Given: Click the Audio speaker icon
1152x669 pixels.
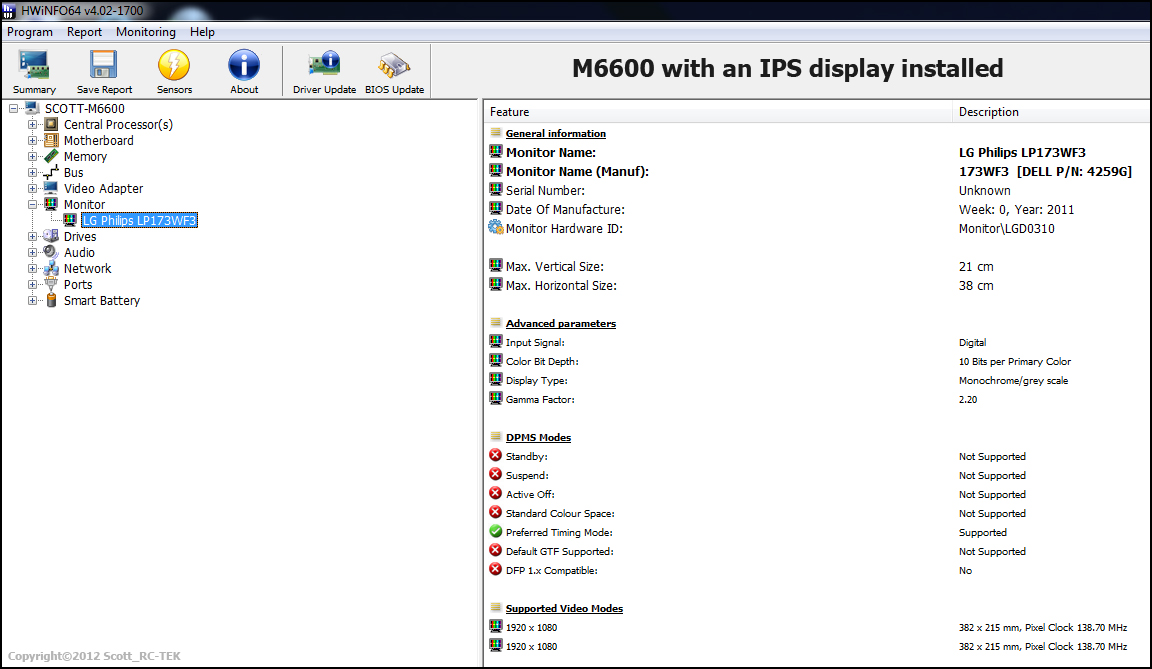Looking at the screenshot, I should 51,253.
